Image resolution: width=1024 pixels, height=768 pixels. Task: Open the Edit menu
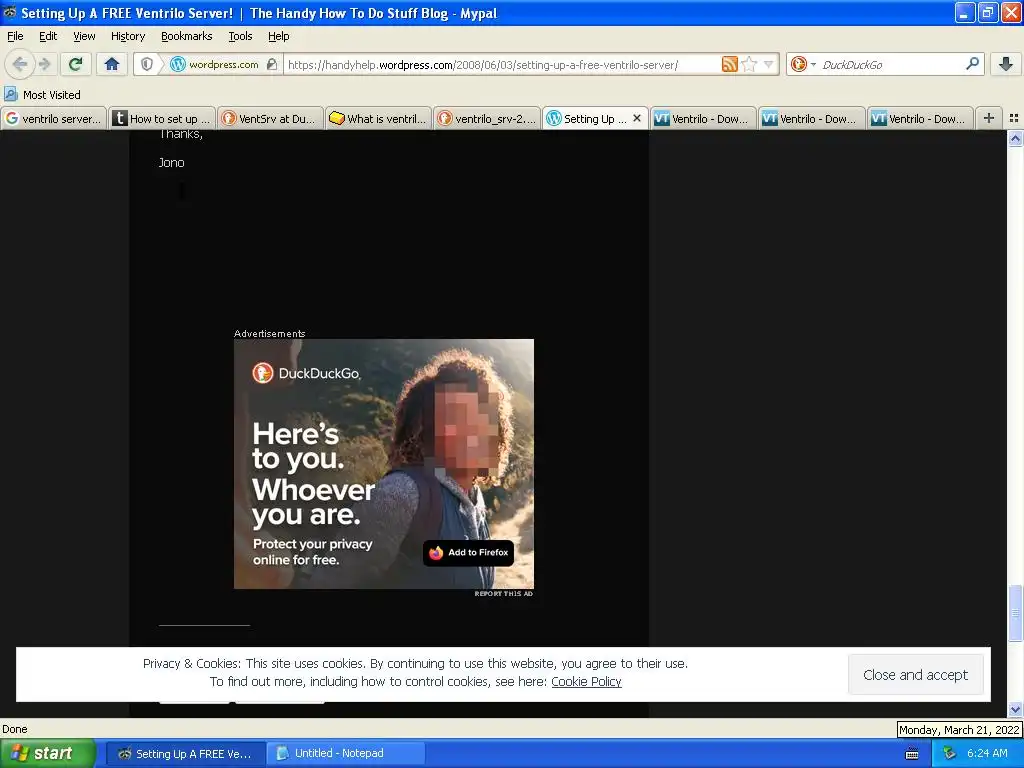coord(48,36)
